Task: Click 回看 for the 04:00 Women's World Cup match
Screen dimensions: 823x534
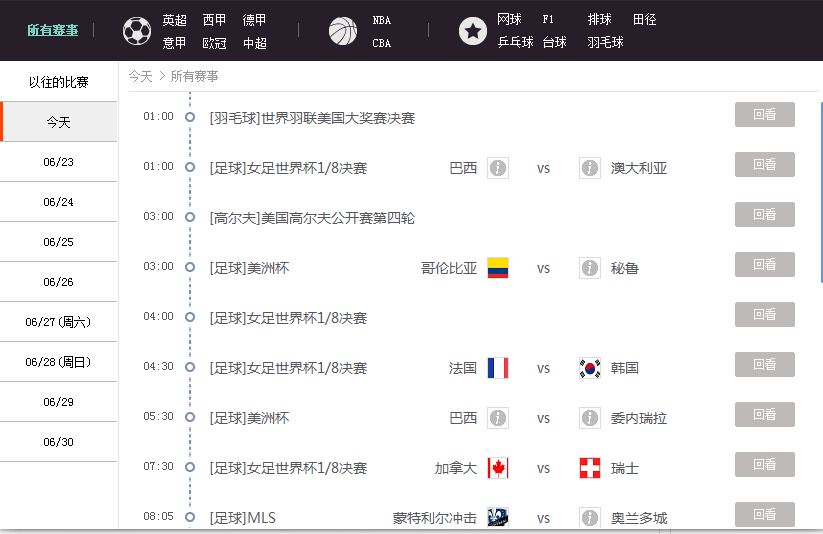Action: pyautogui.click(x=765, y=315)
